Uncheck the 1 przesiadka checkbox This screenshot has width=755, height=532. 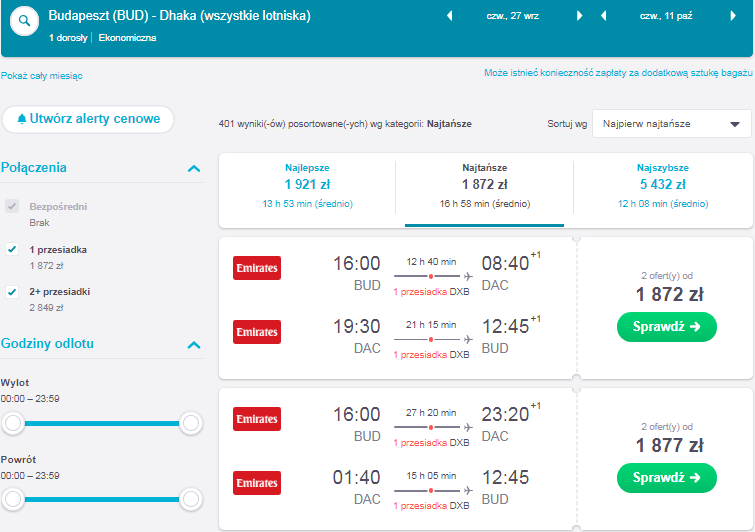12,249
